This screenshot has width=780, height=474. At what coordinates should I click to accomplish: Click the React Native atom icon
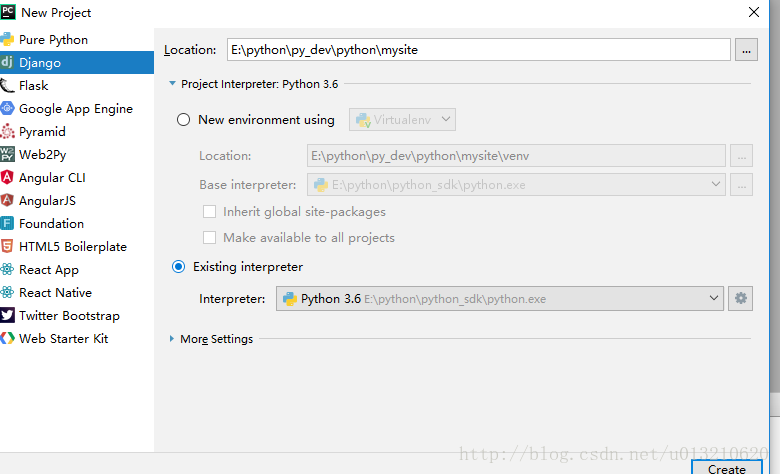coord(7,292)
